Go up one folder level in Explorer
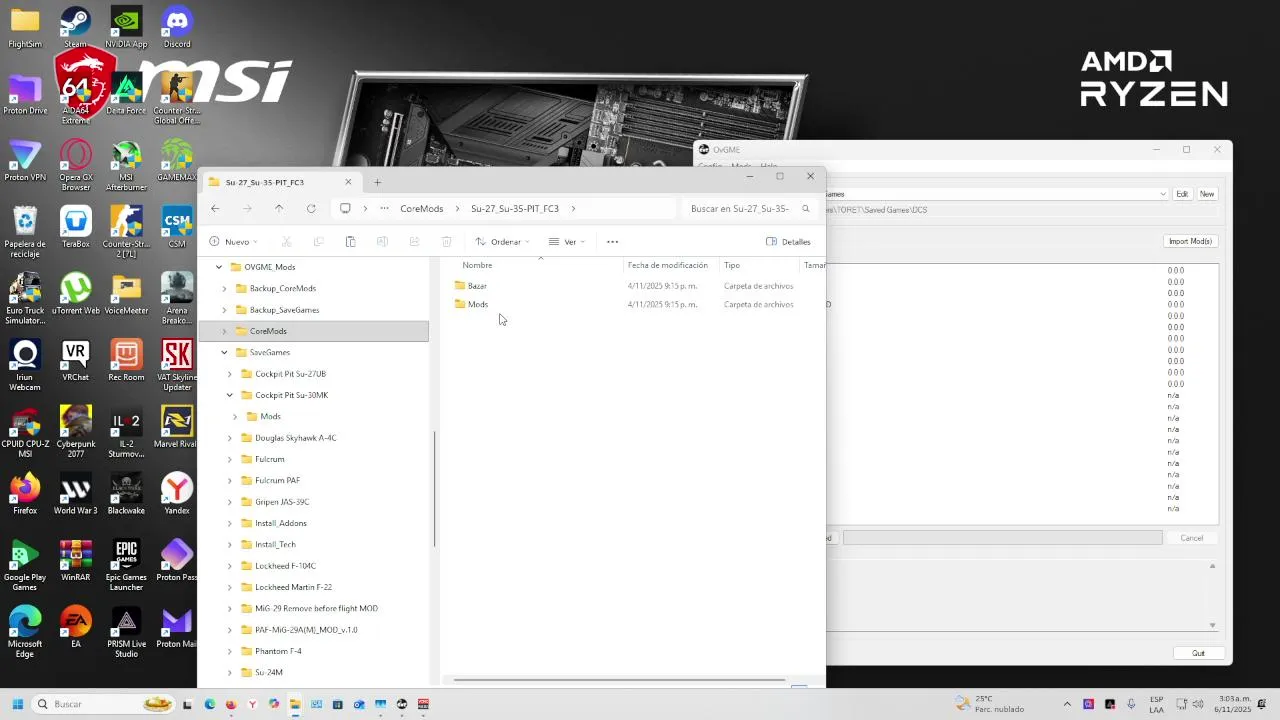The width and height of the screenshot is (1280, 720). point(279,208)
